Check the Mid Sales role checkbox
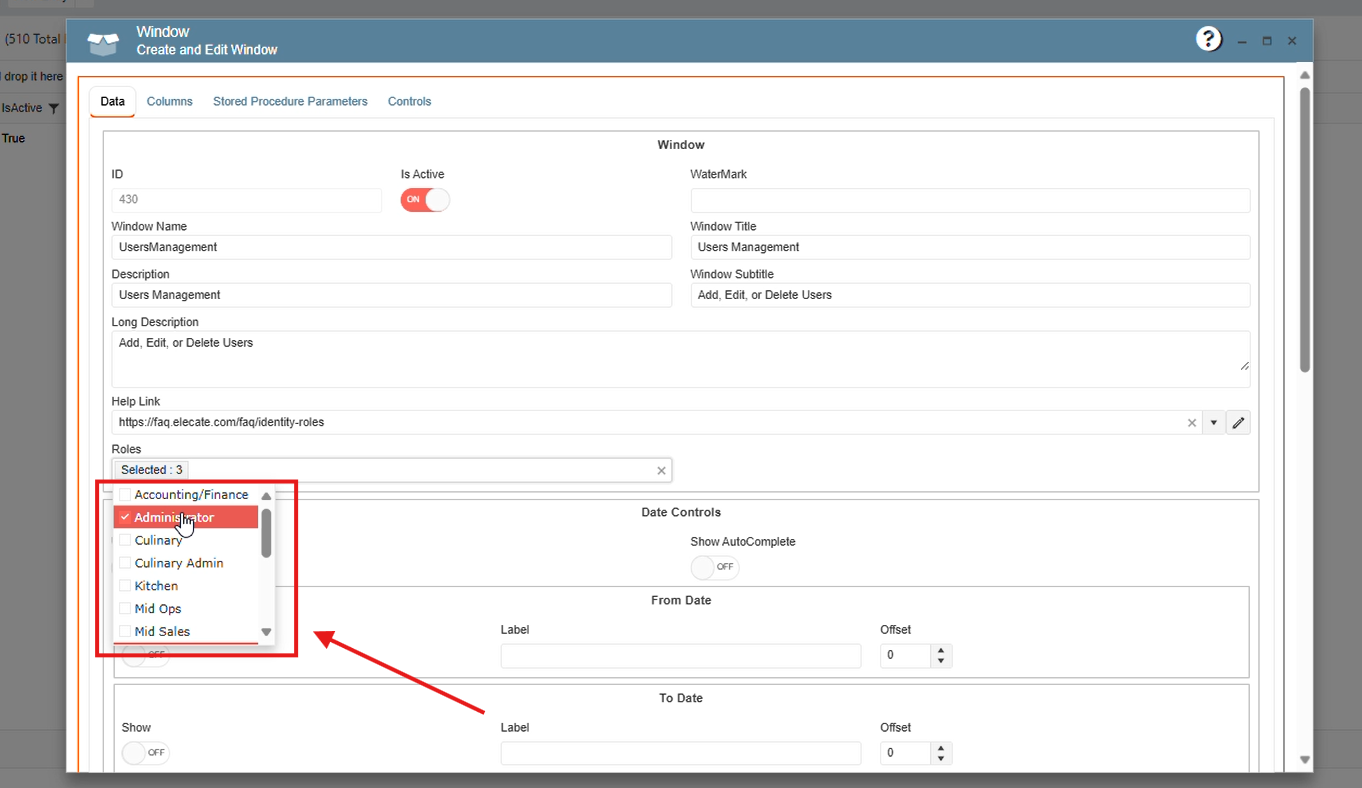Screen dimensions: 1362x788 pyautogui.click(x=125, y=631)
